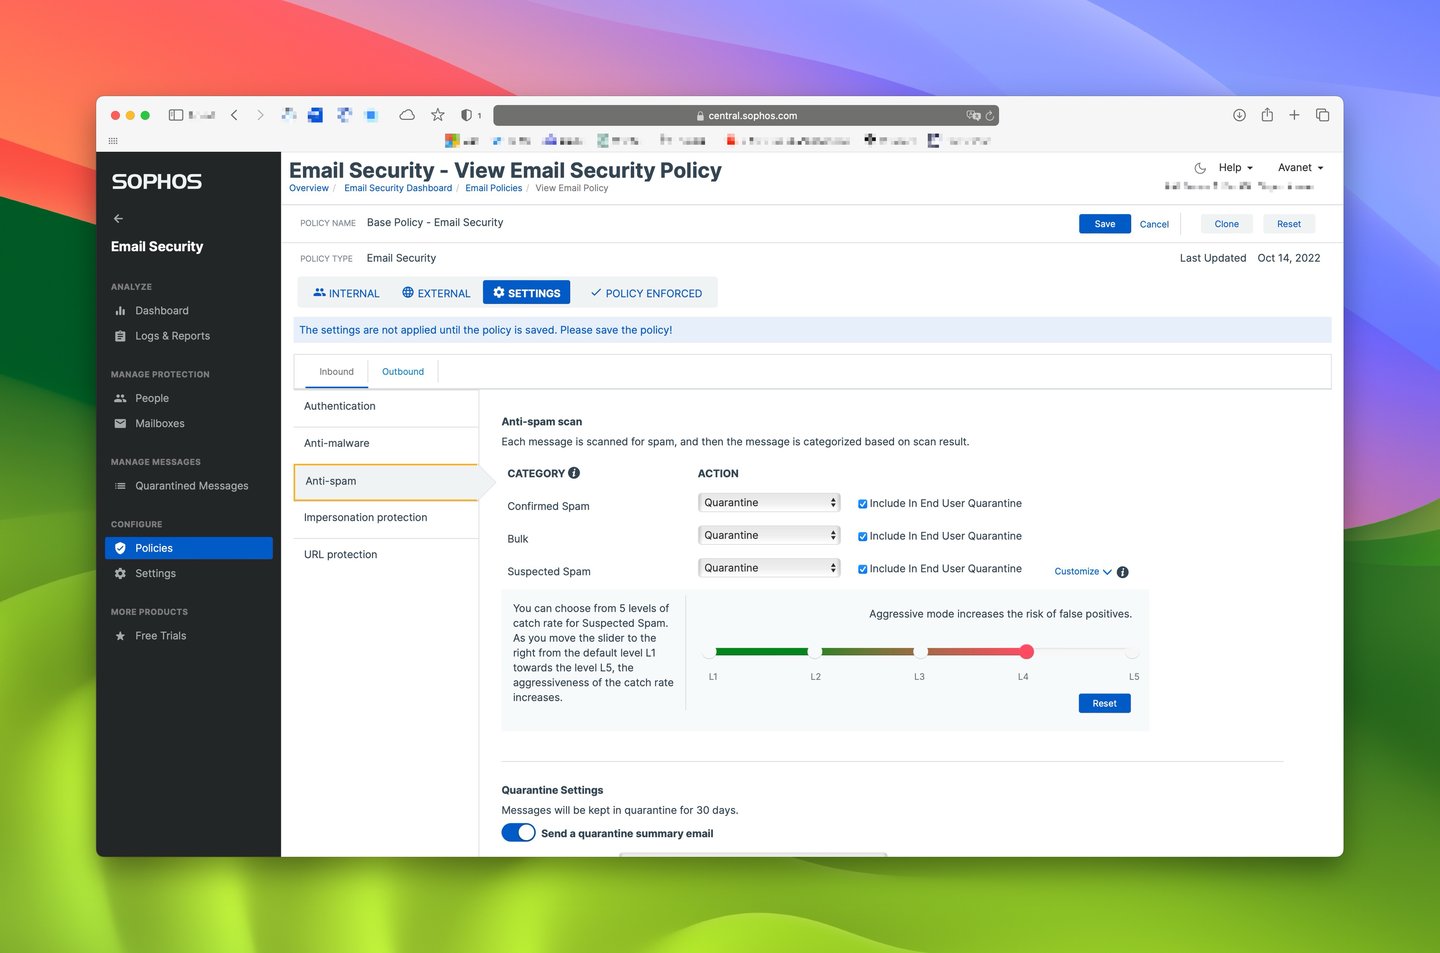Click the central.sophos.com address bar
1440x953 pixels.
tap(746, 116)
